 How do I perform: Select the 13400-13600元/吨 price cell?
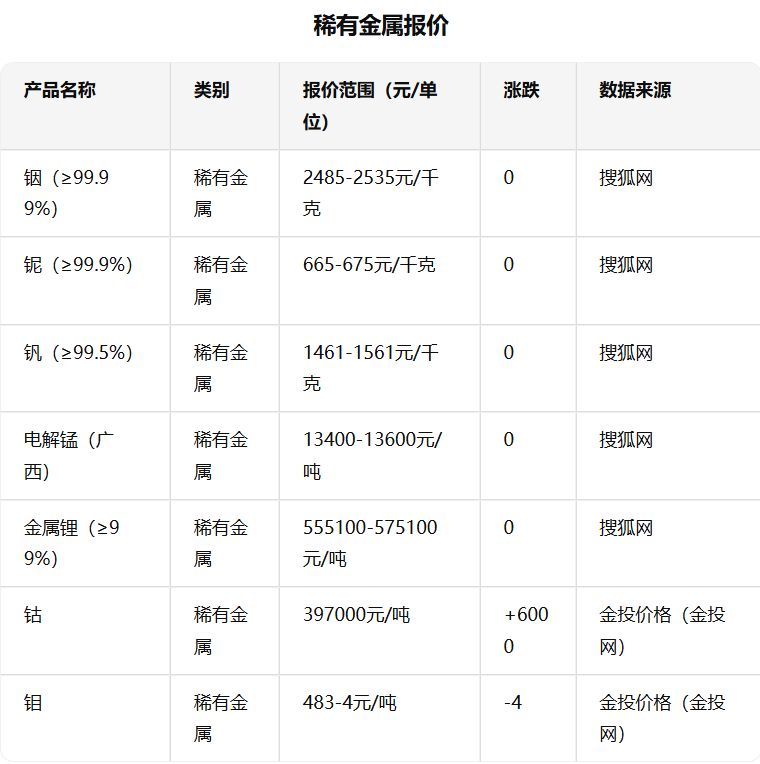(x=372, y=455)
